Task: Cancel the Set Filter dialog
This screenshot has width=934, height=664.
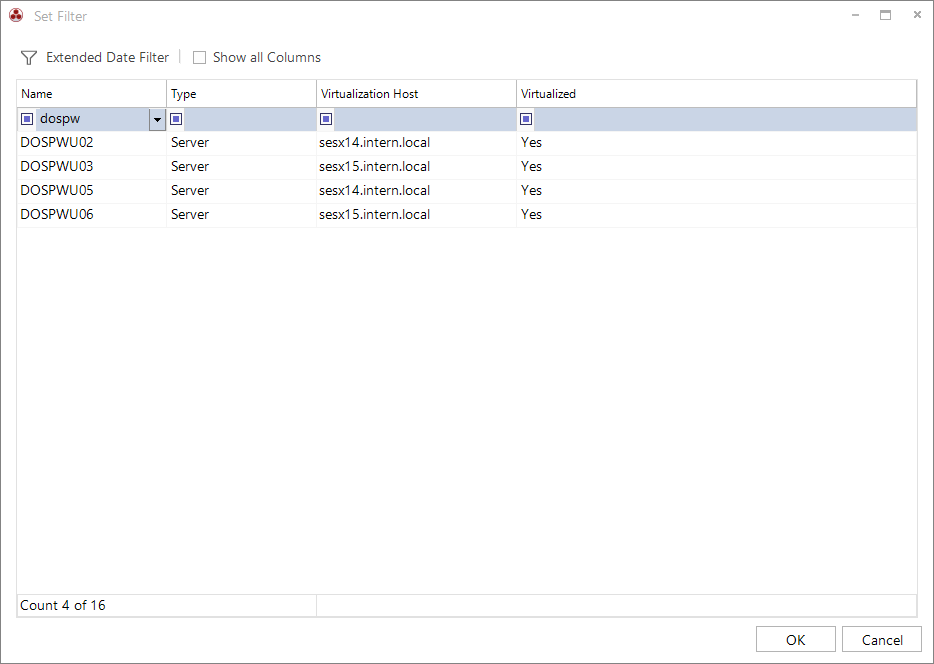Action: point(882,640)
